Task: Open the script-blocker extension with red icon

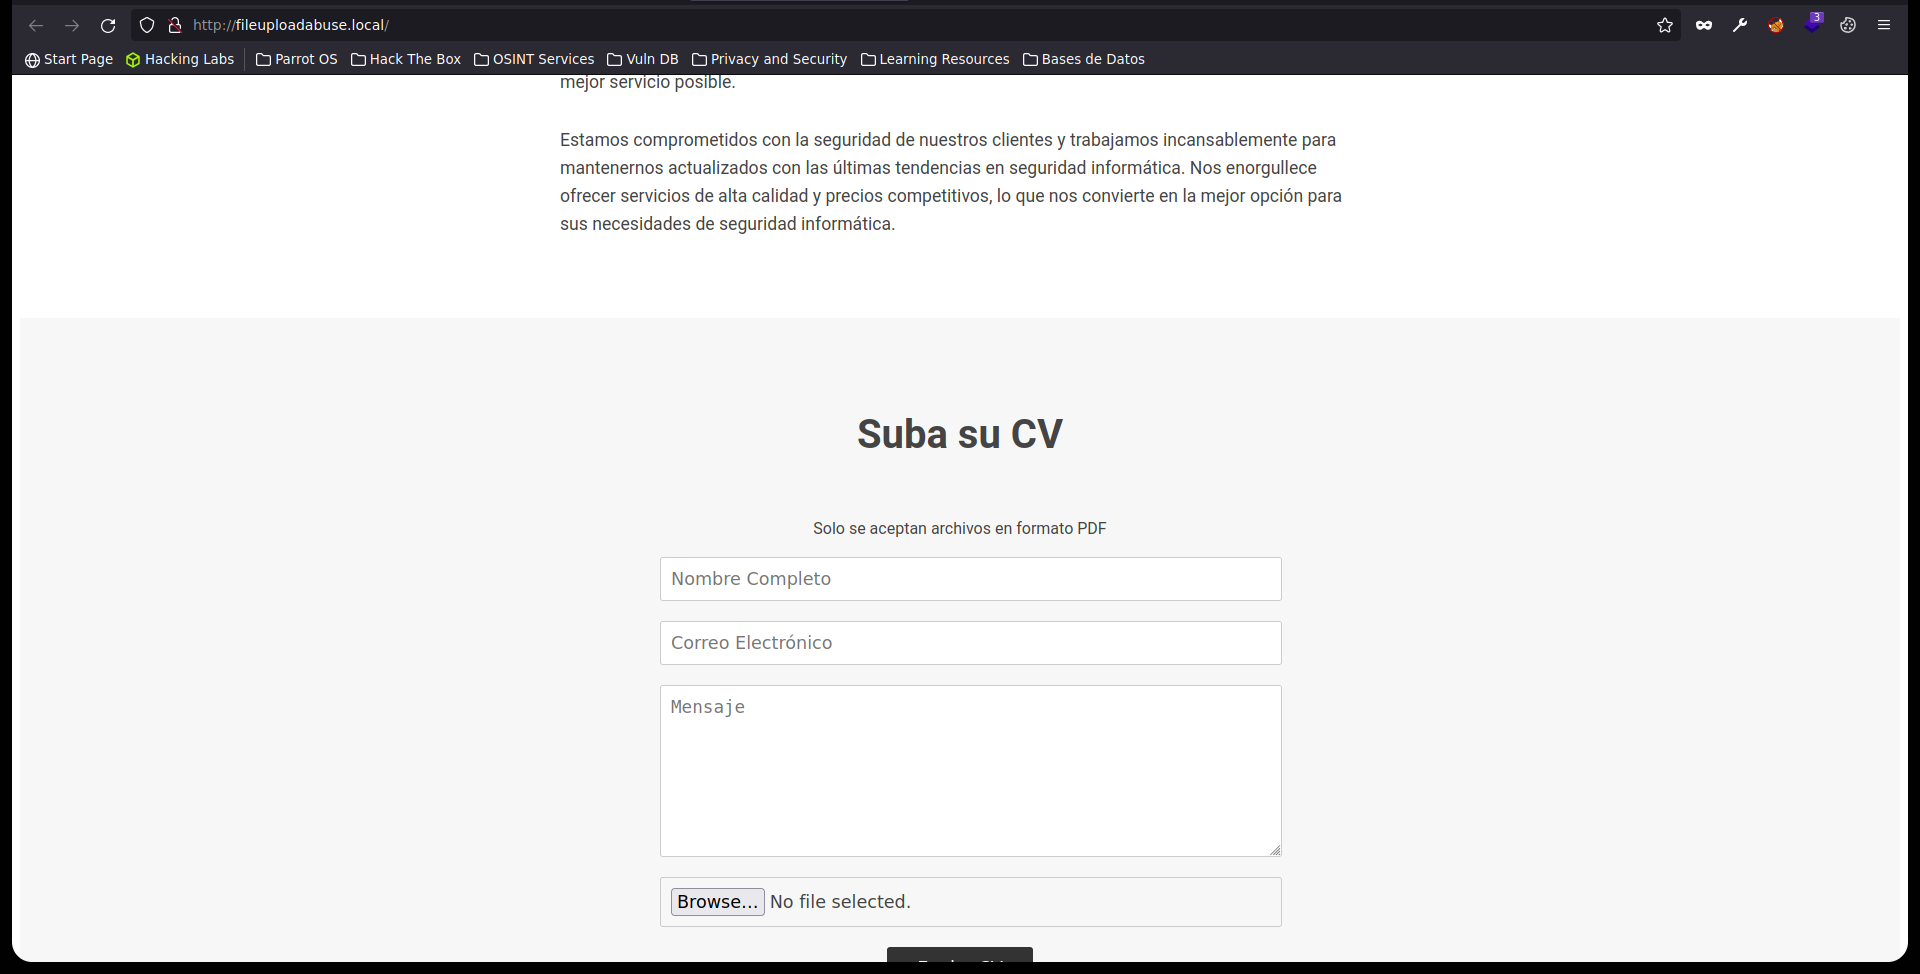Action: 1776,25
